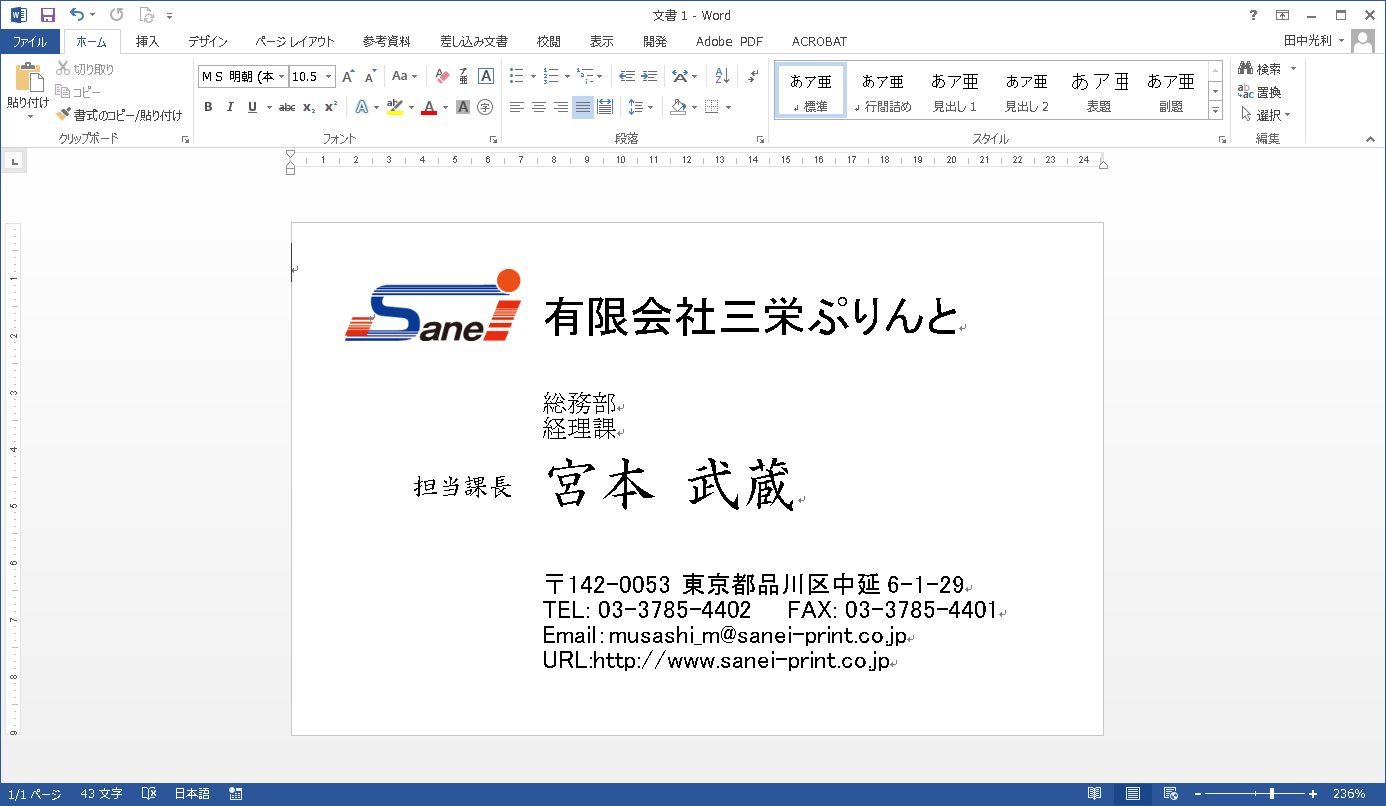Center align the text
Viewport: 1386px width, 806px height.
[x=538, y=107]
